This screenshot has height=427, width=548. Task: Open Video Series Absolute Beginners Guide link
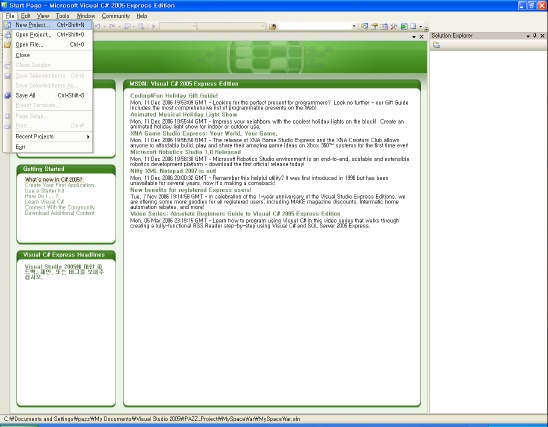coord(235,214)
